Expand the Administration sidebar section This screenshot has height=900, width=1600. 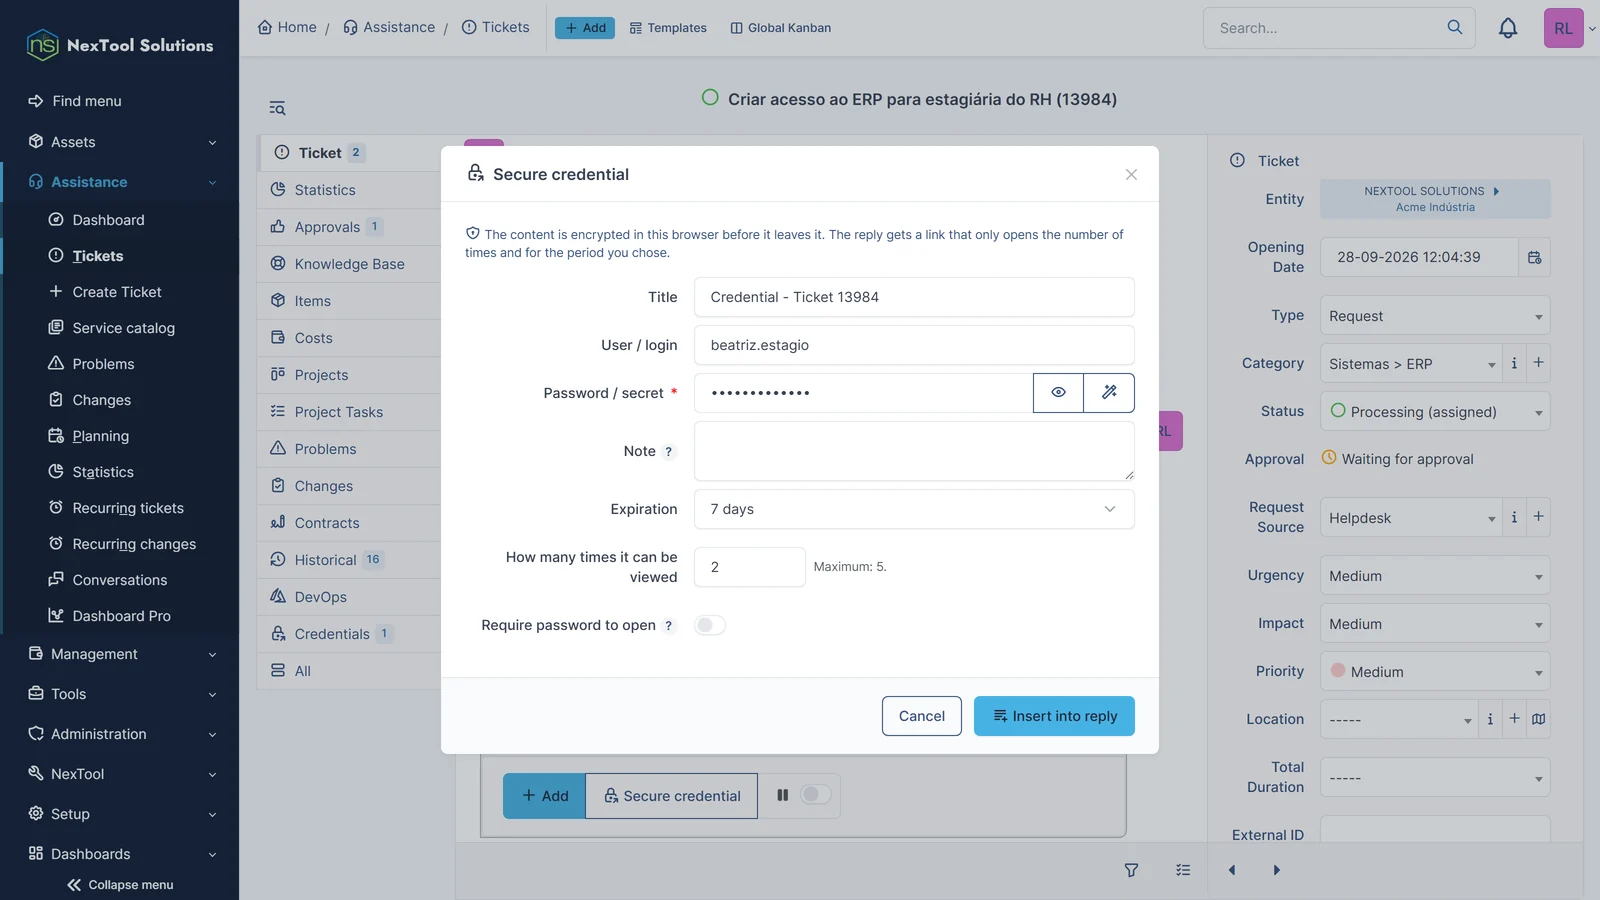pos(120,734)
